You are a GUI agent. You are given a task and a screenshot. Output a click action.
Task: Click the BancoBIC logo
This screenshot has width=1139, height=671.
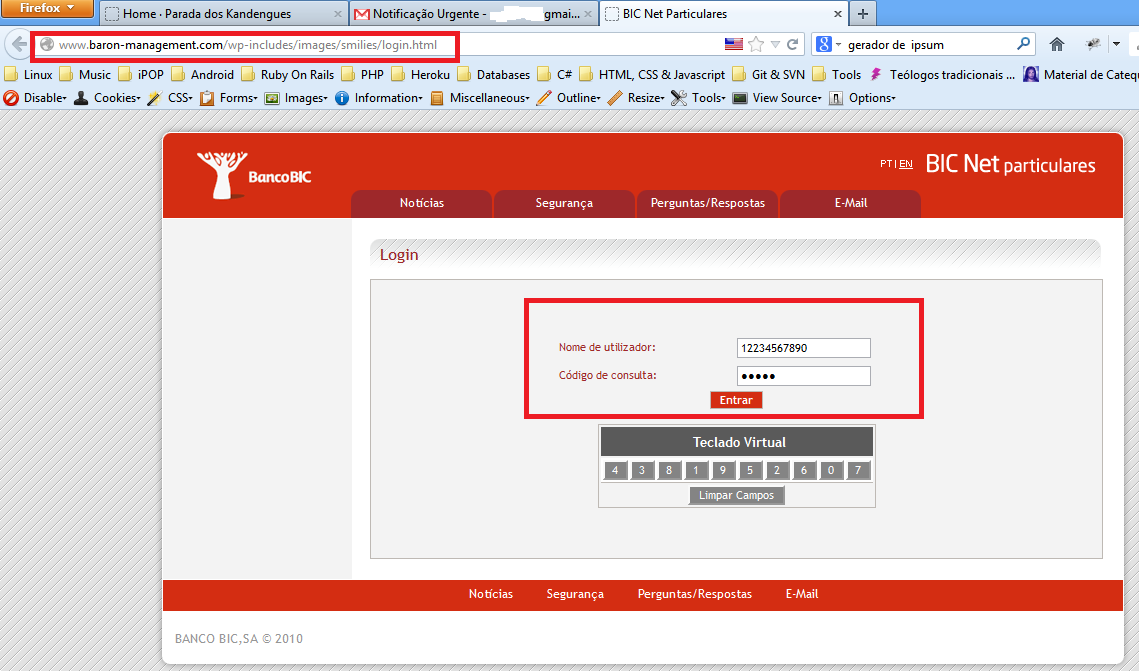pos(254,175)
